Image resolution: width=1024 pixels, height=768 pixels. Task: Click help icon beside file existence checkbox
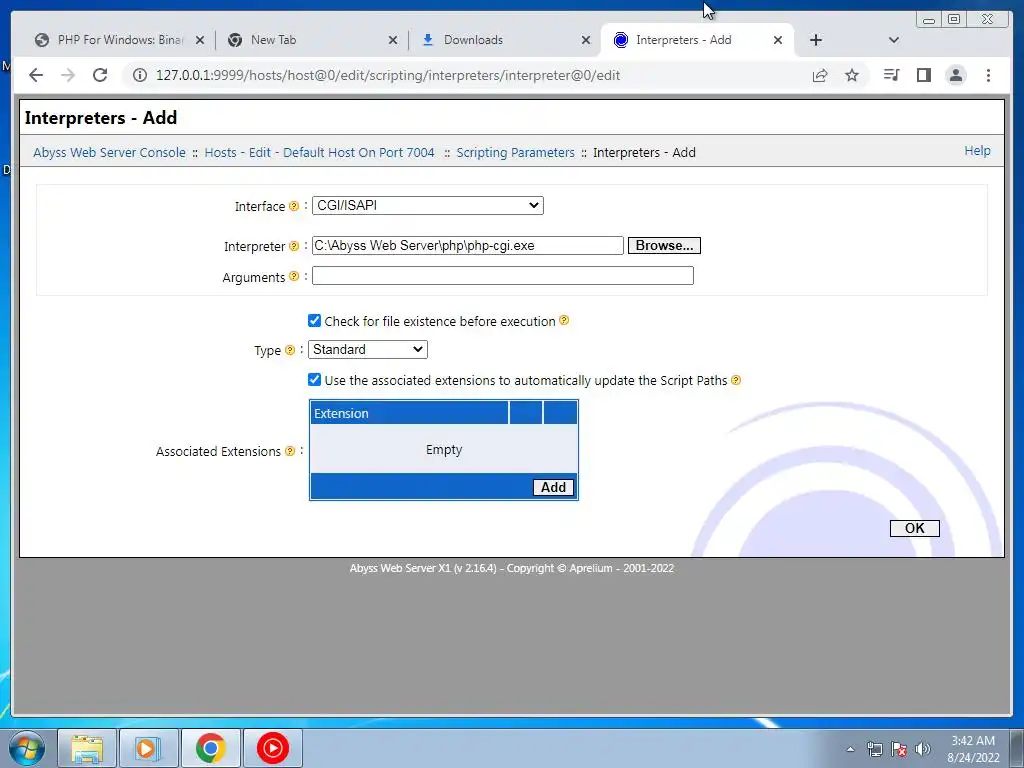[564, 320]
